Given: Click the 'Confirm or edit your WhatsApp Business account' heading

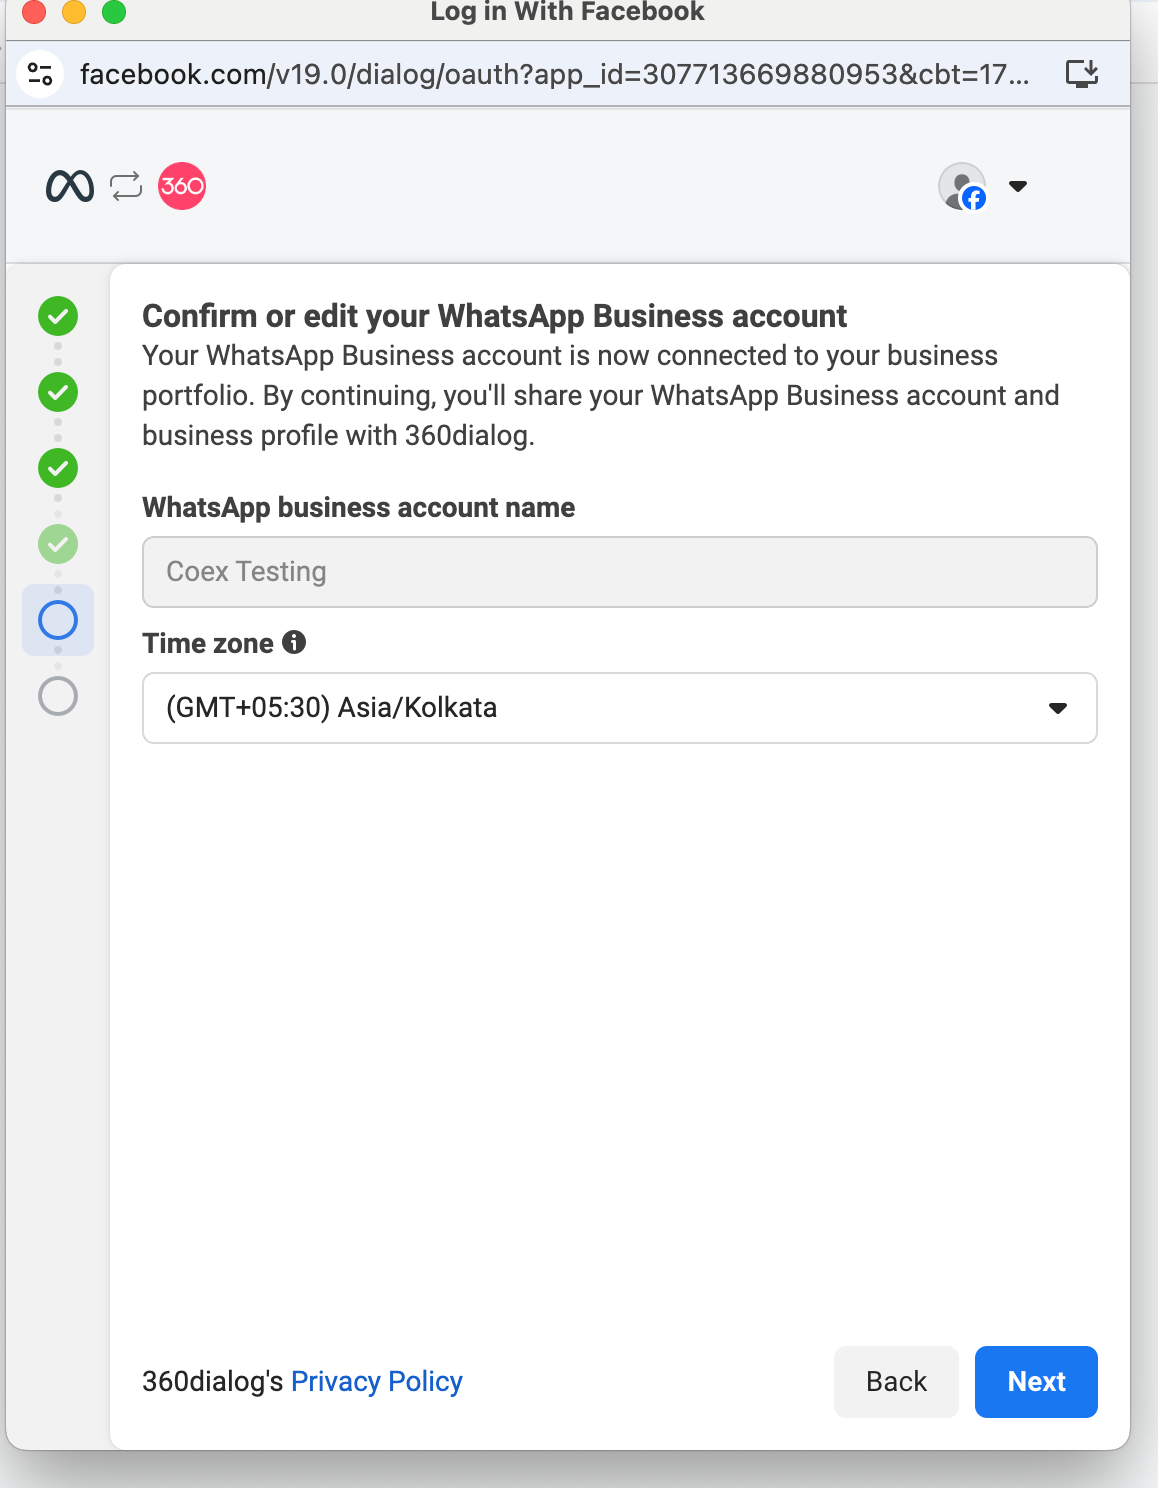Looking at the screenshot, I should click(494, 316).
